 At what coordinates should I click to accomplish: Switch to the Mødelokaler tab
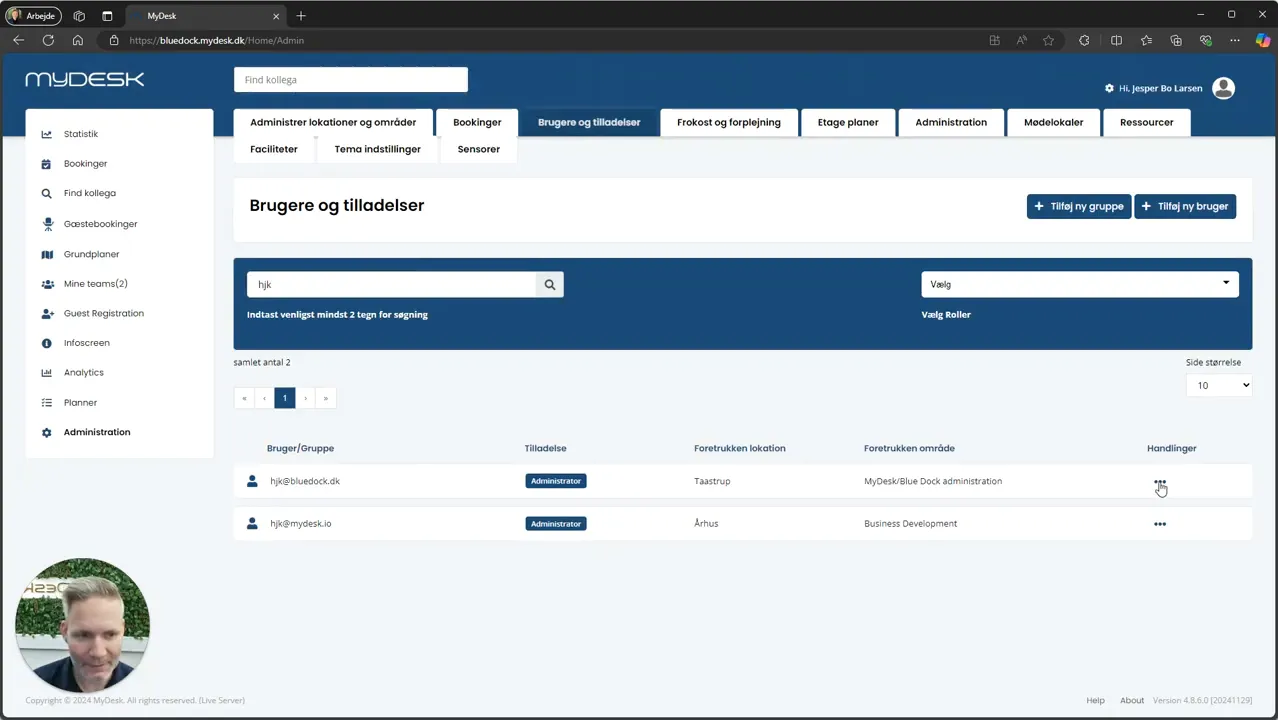[1053, 122]
